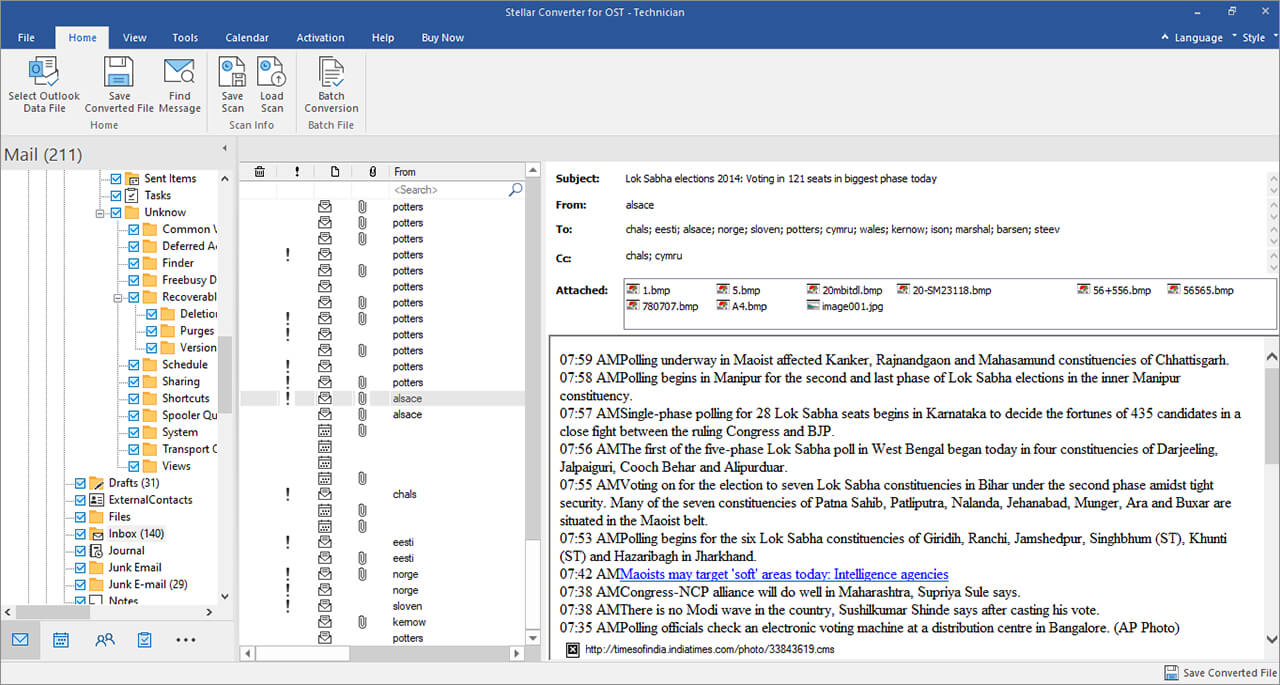Screen dimensions: 1280x685
Task: Click Load Scan icon
Action: pos(272,85)
